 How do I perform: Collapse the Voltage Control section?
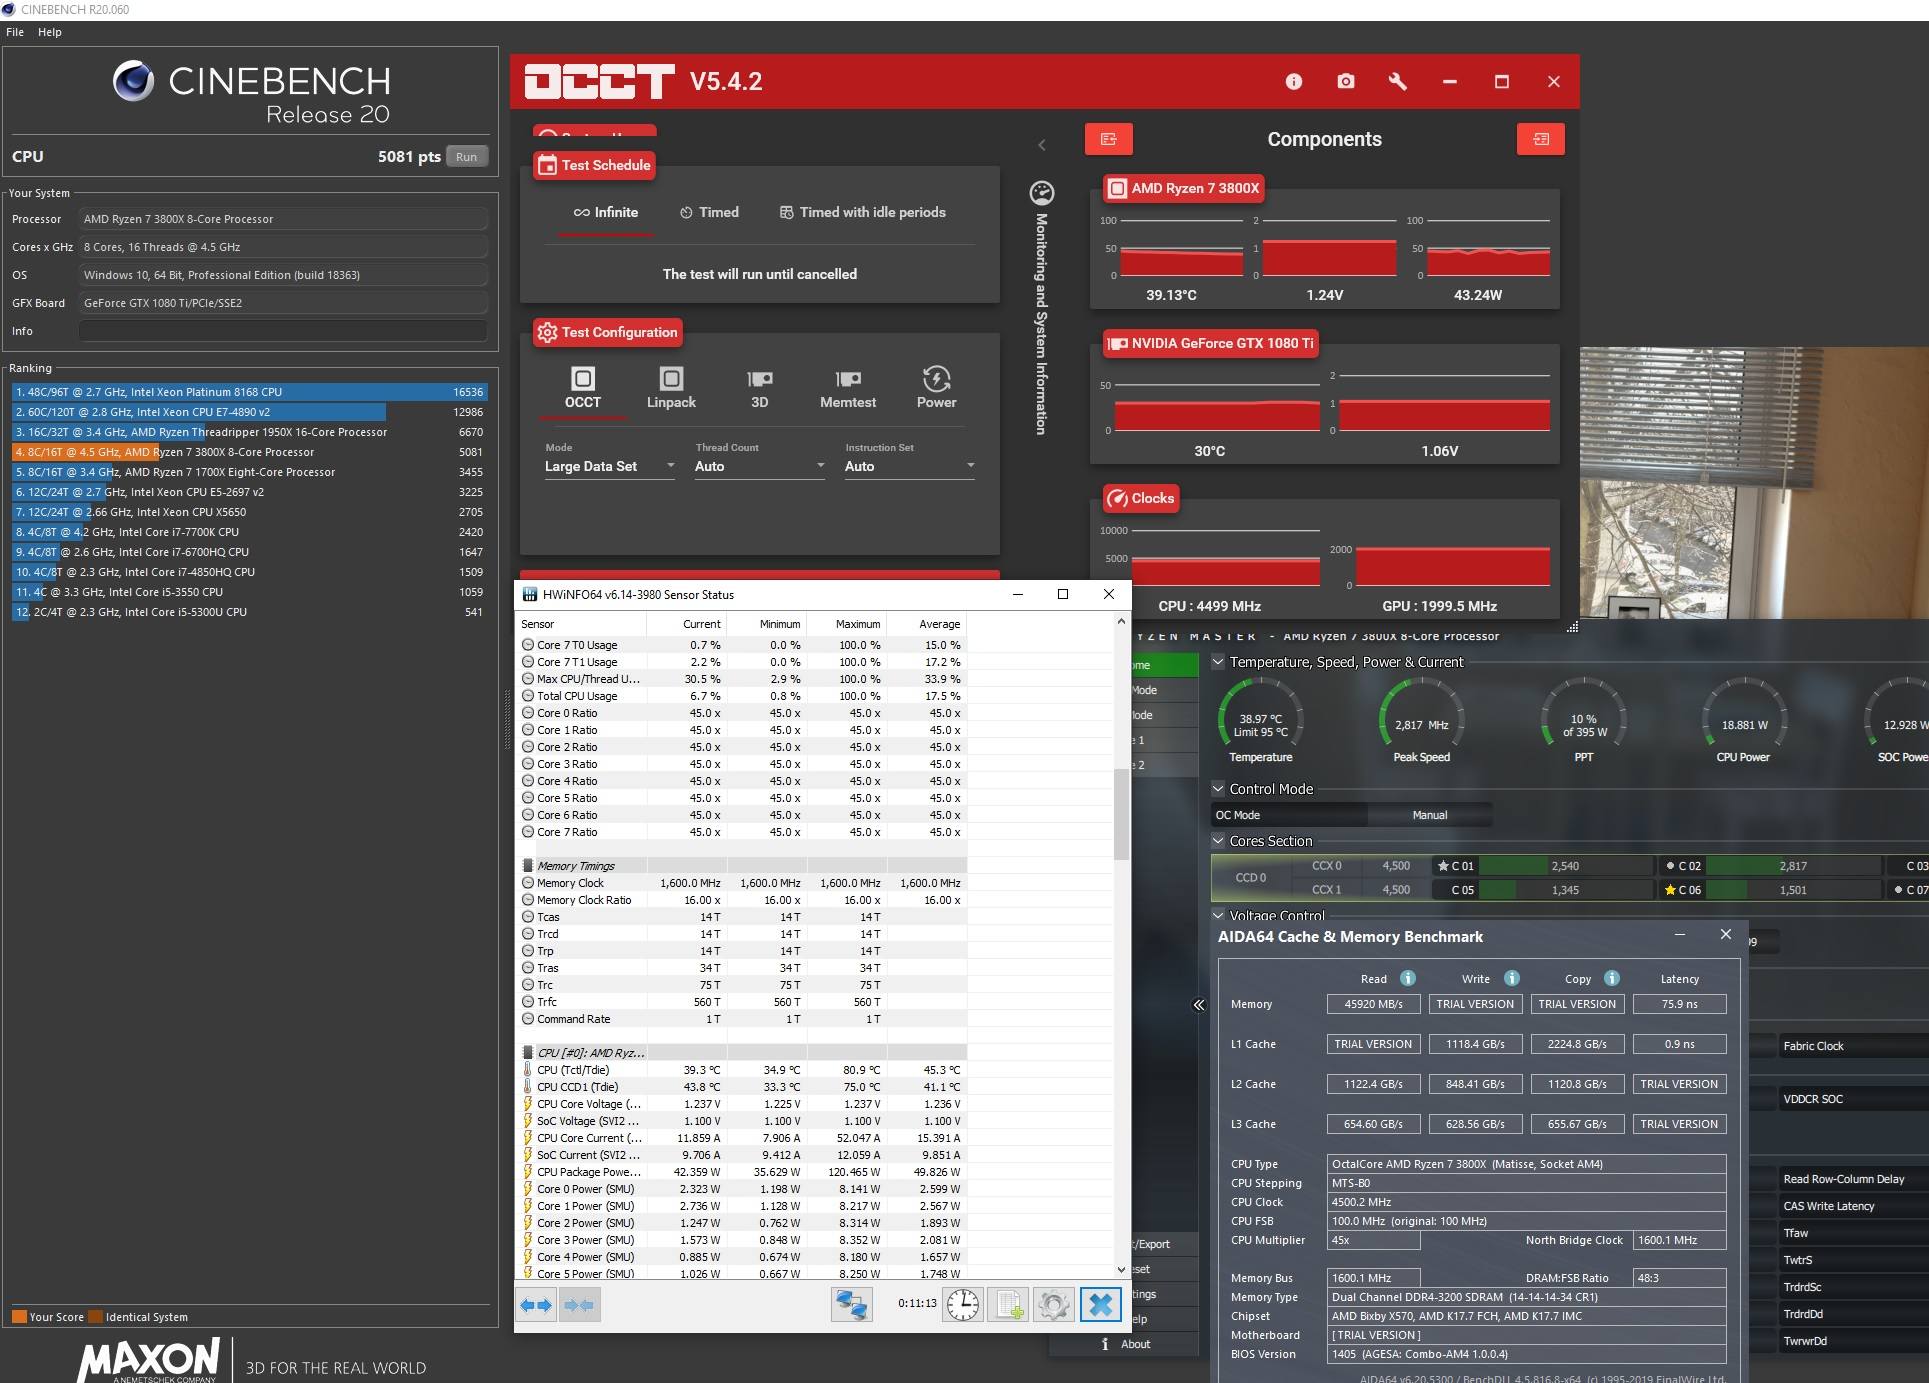click(1218, 915)
